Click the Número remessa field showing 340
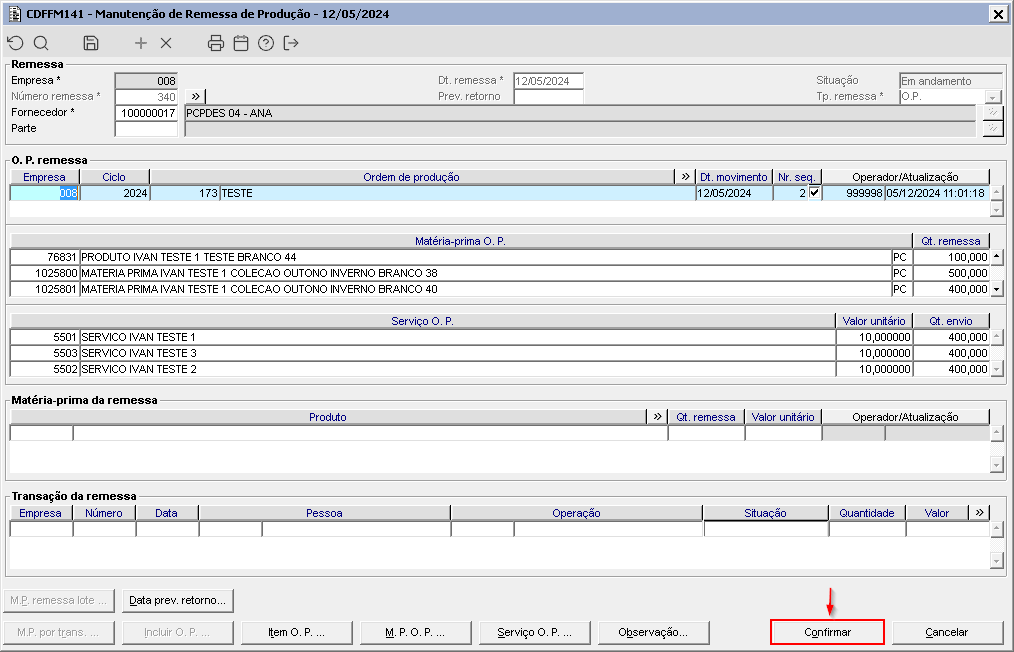Image resolution: width=1014 pixels, height=652 pixels. point(146,97)
